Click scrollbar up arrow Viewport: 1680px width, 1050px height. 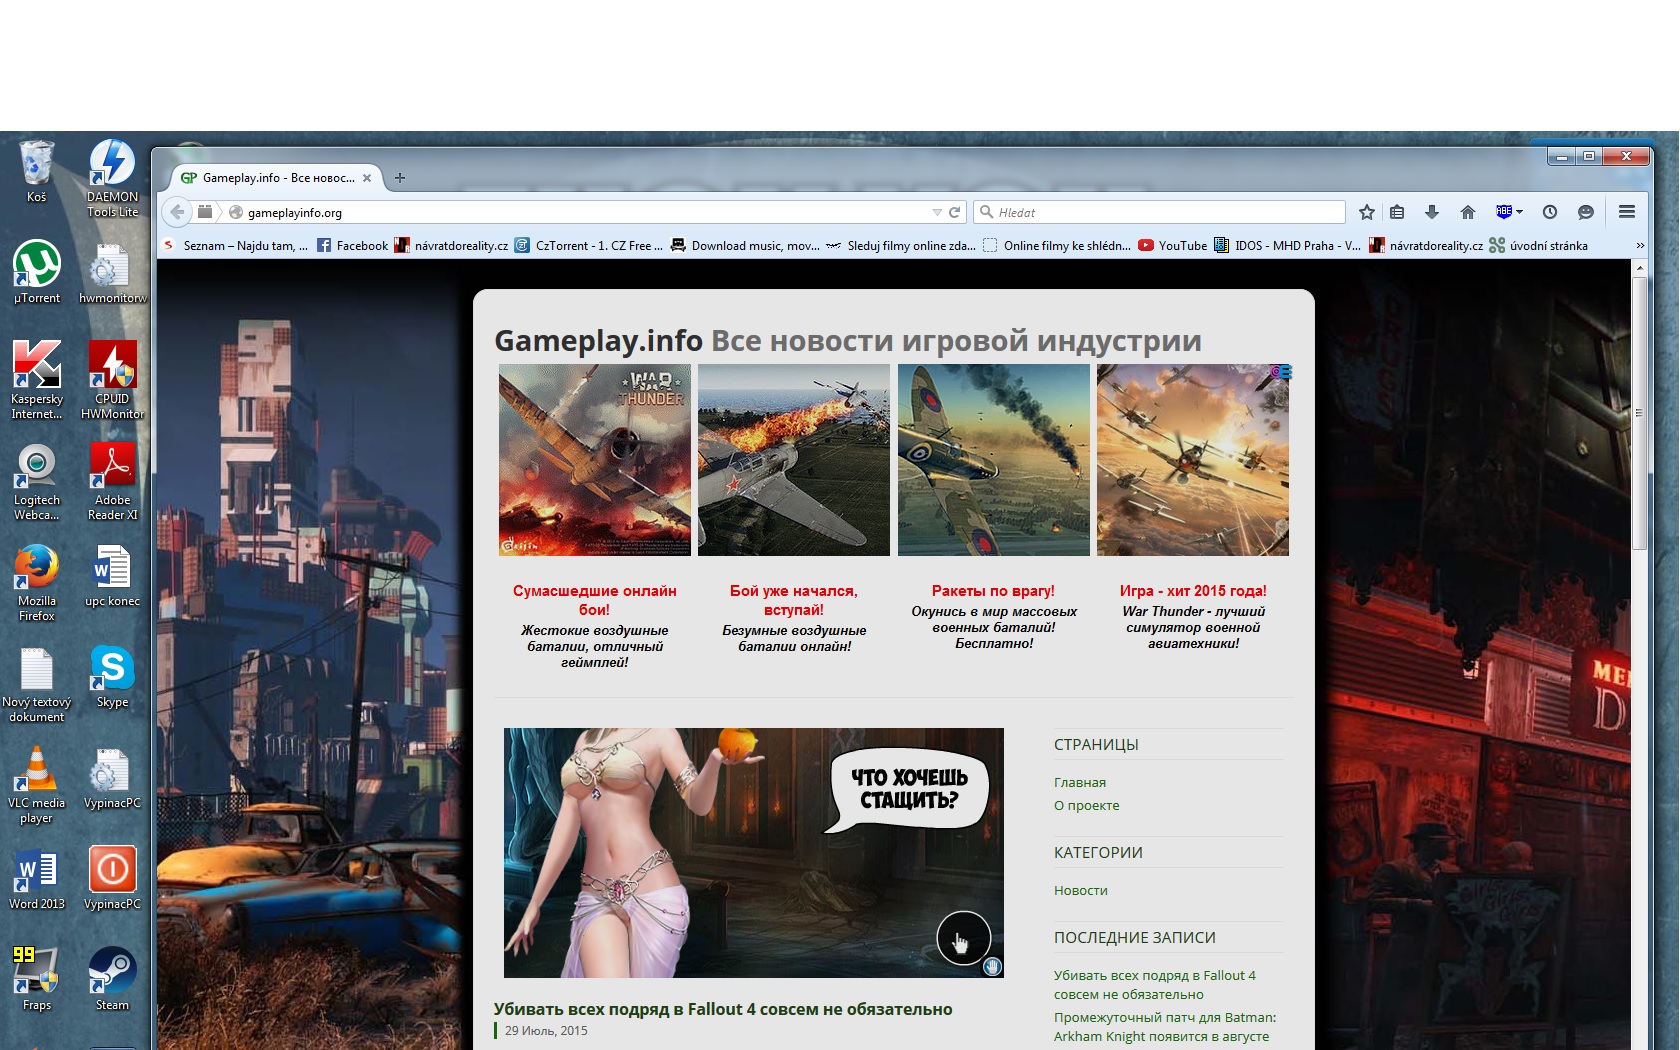tap(1639, 268)
